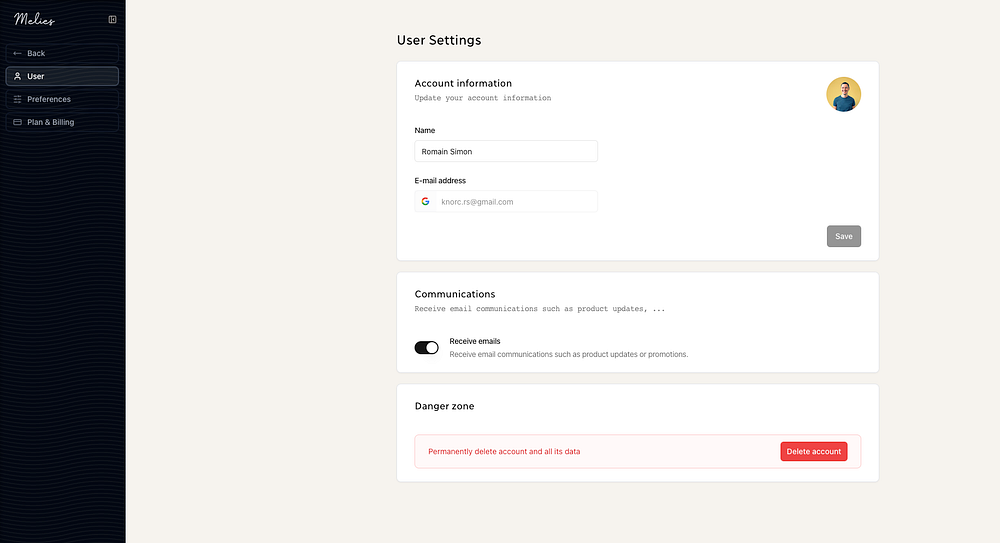Click the credit card icon in the sidebar

pyautogui.click(x=17, y=122)
